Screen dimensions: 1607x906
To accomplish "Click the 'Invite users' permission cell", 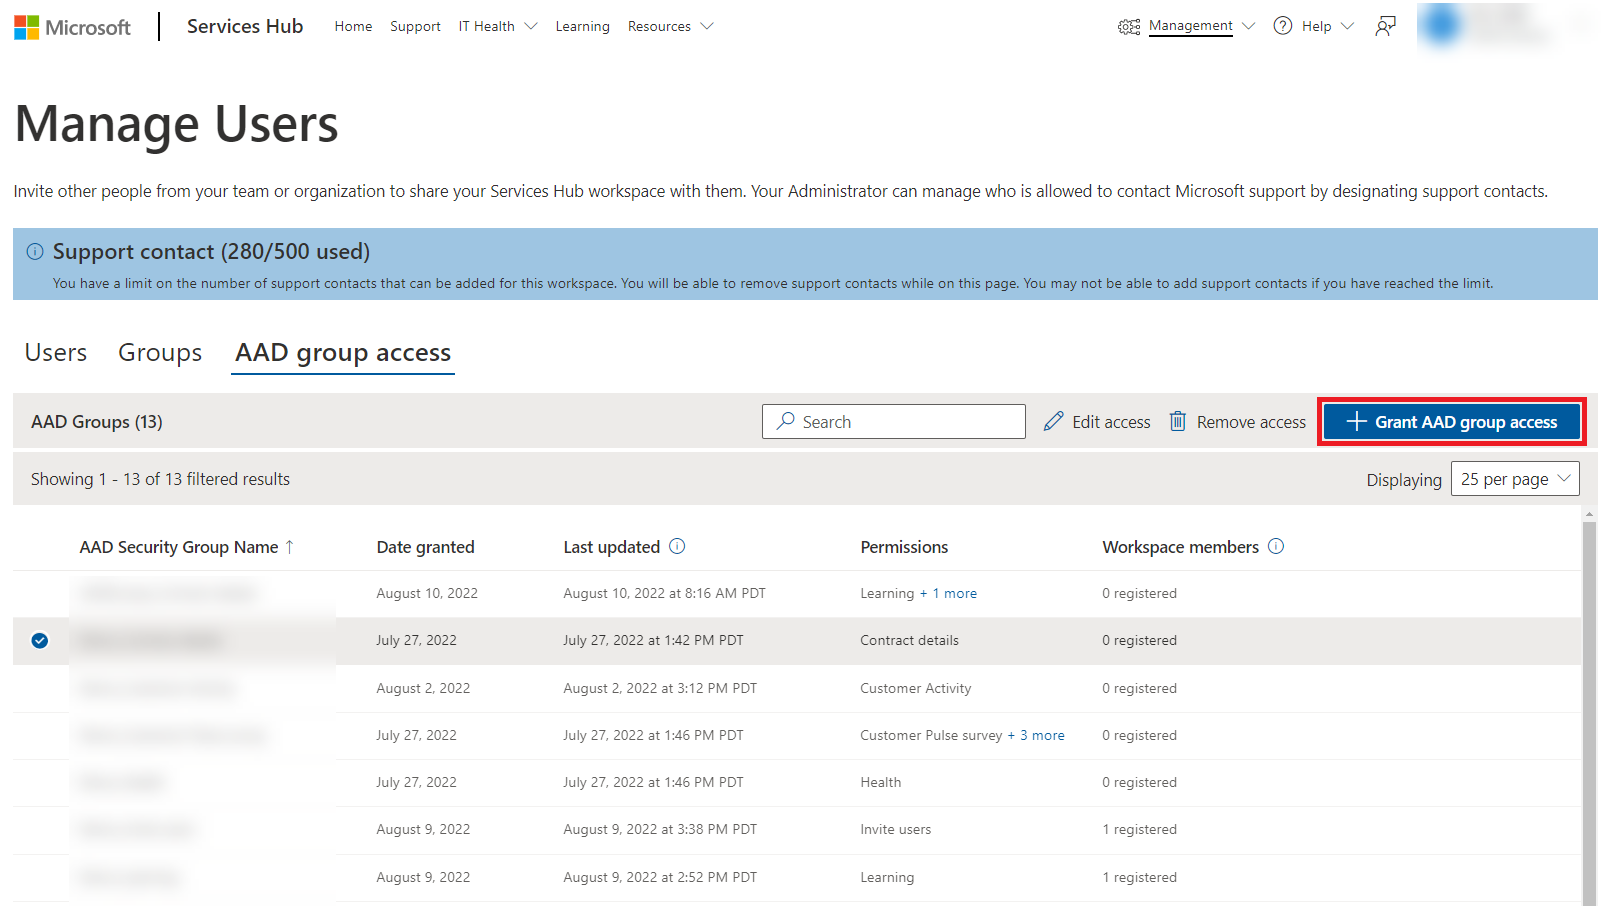I will 895,829.
